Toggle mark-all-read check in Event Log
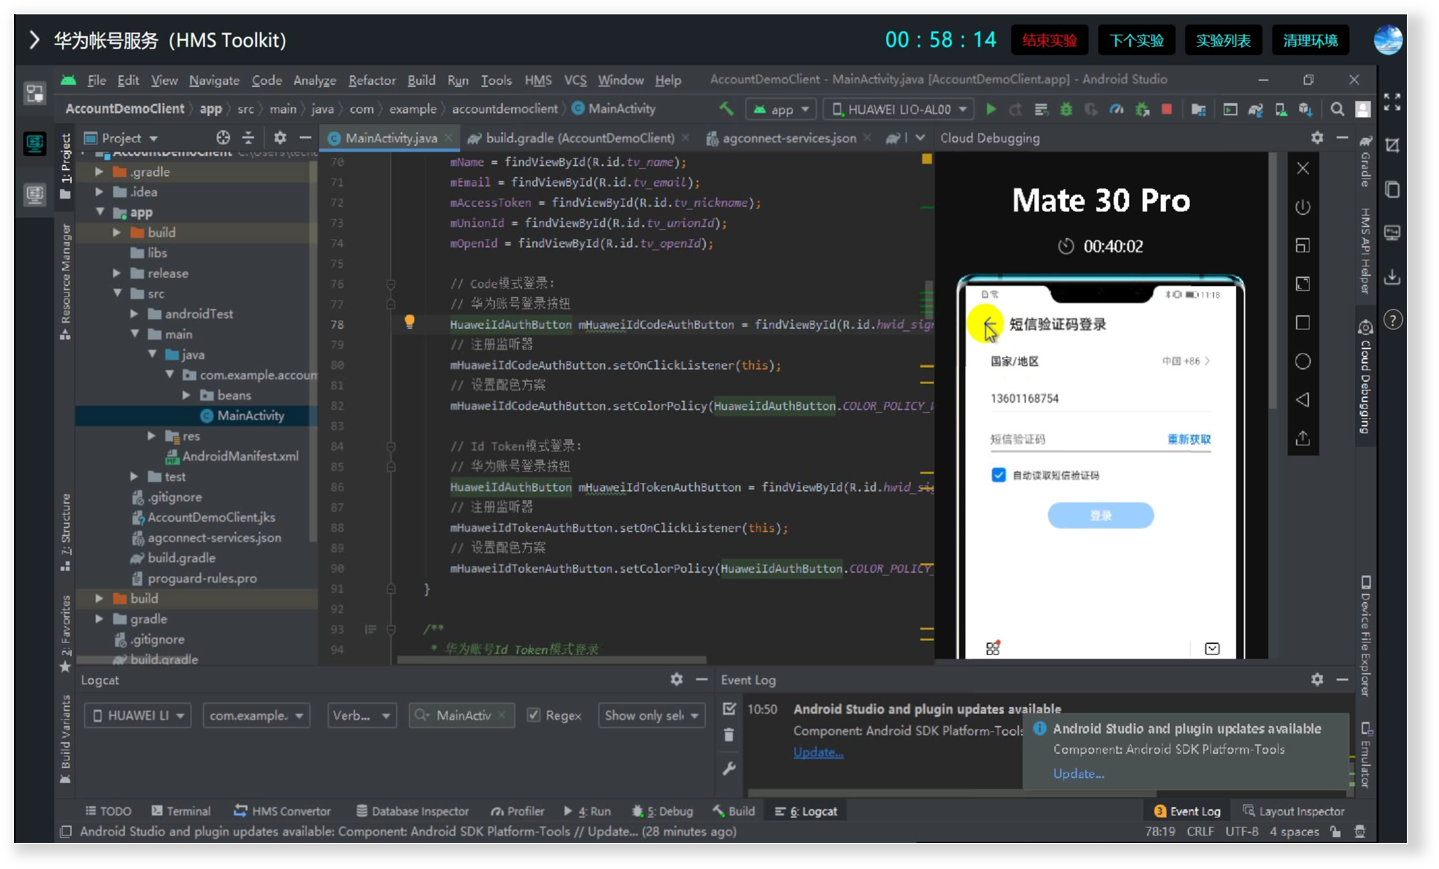 coord(729,709)
